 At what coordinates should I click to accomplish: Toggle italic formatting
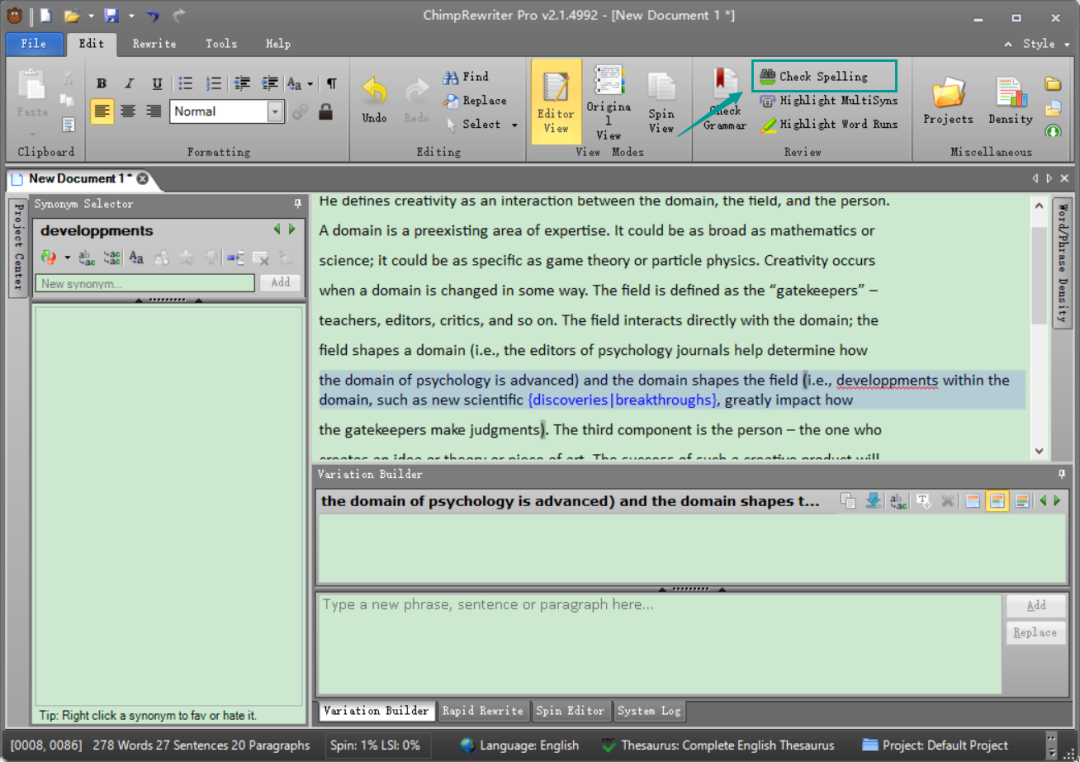coord(129,83)
